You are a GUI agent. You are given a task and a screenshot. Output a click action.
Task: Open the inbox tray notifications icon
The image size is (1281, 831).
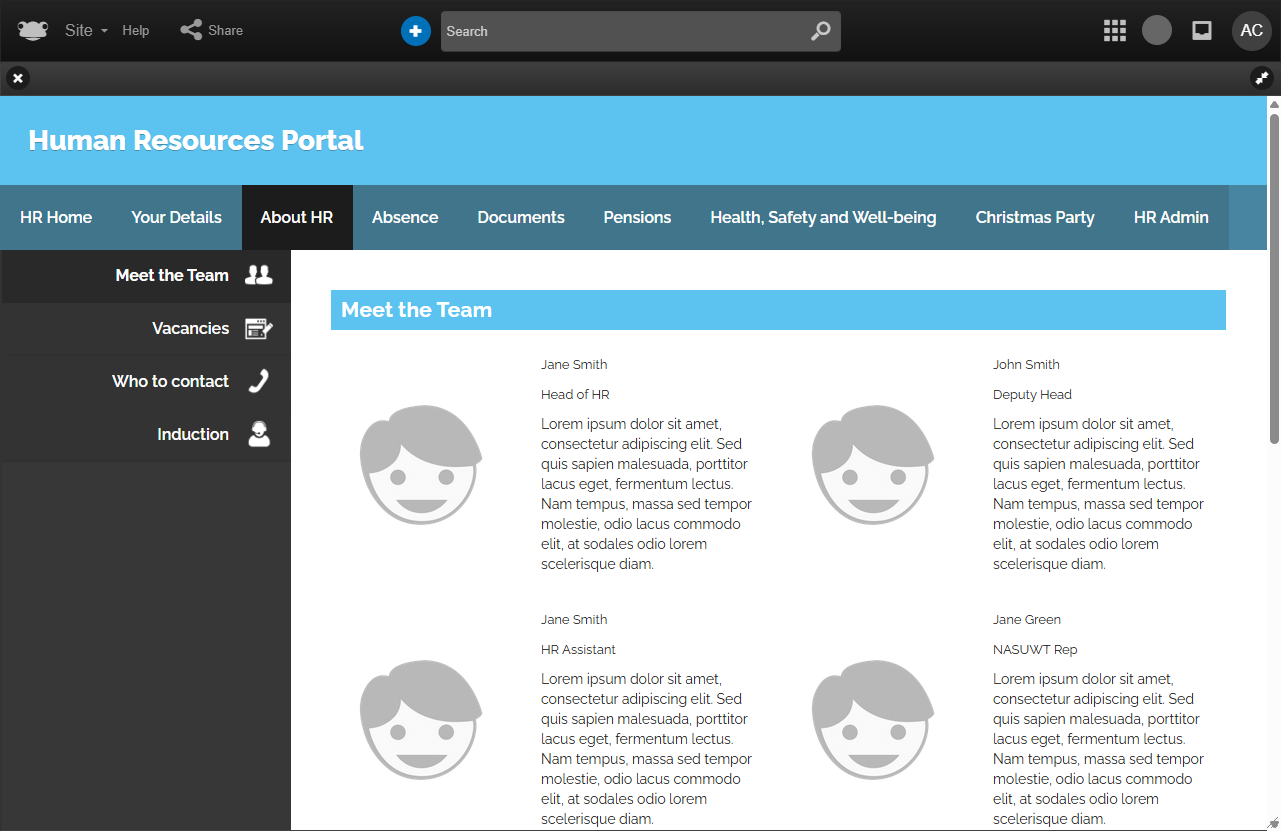tap(1202, 30)
